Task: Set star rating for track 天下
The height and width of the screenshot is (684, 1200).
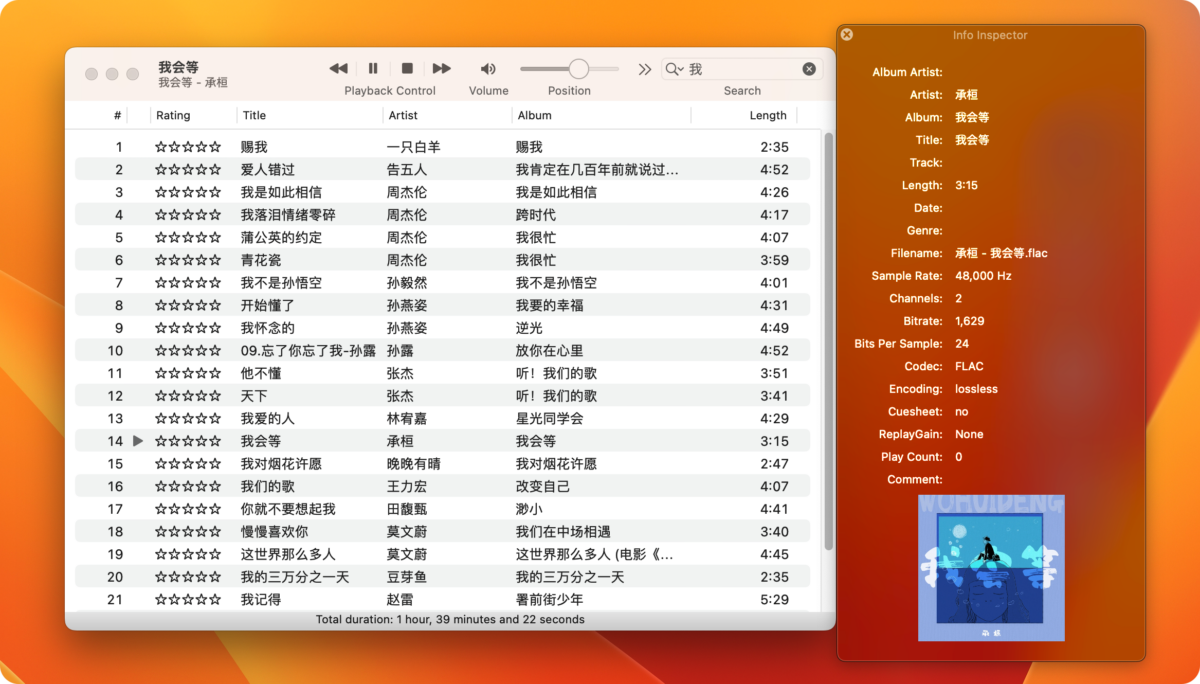Action: [x=188, y=396]
